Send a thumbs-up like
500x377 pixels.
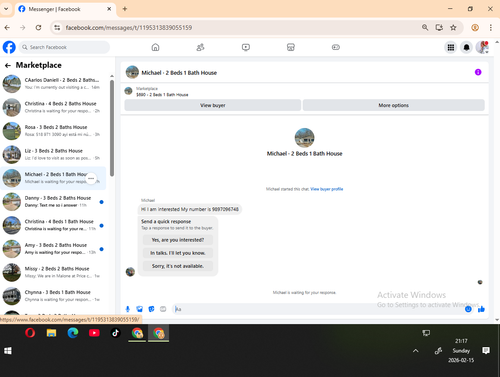(x=481, y=309)
